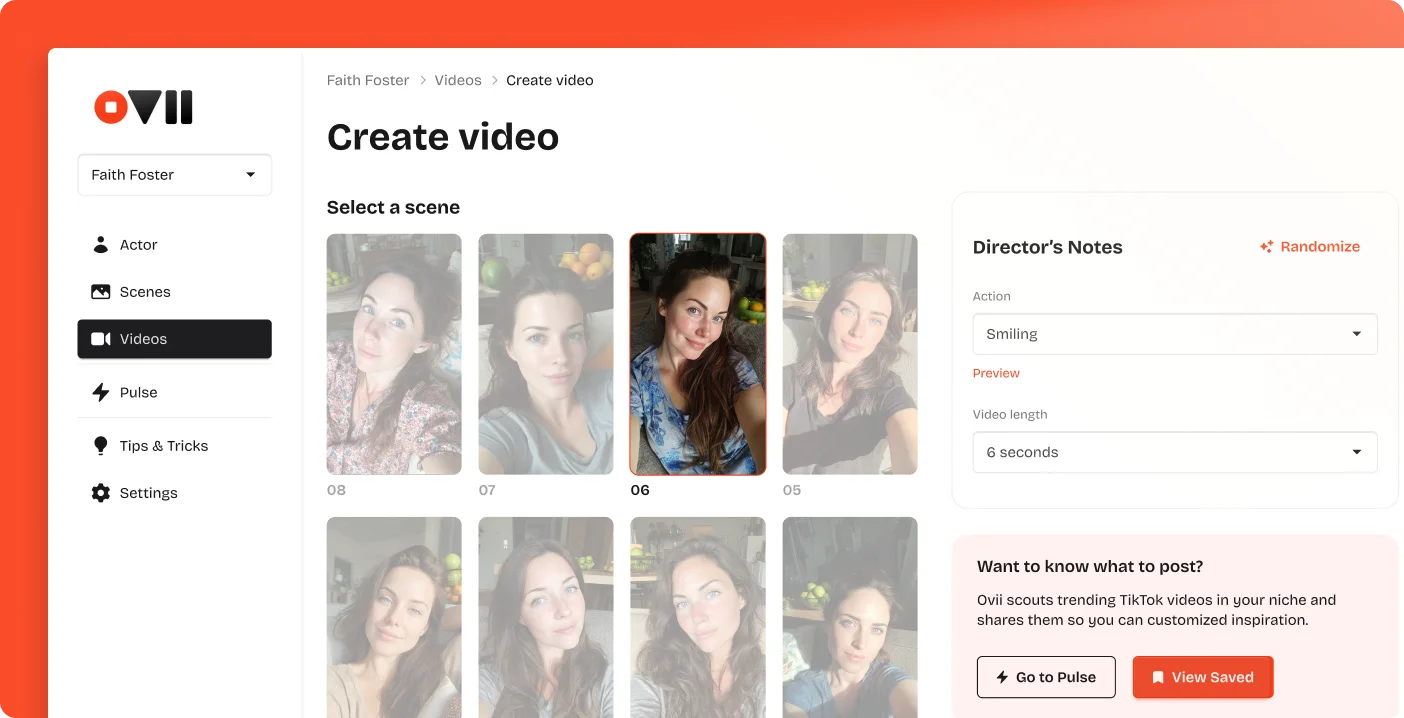Click the Videos camera icon
Viewport: 1404px width, 718px height.
pyautogui.click(x=100, y=339)
